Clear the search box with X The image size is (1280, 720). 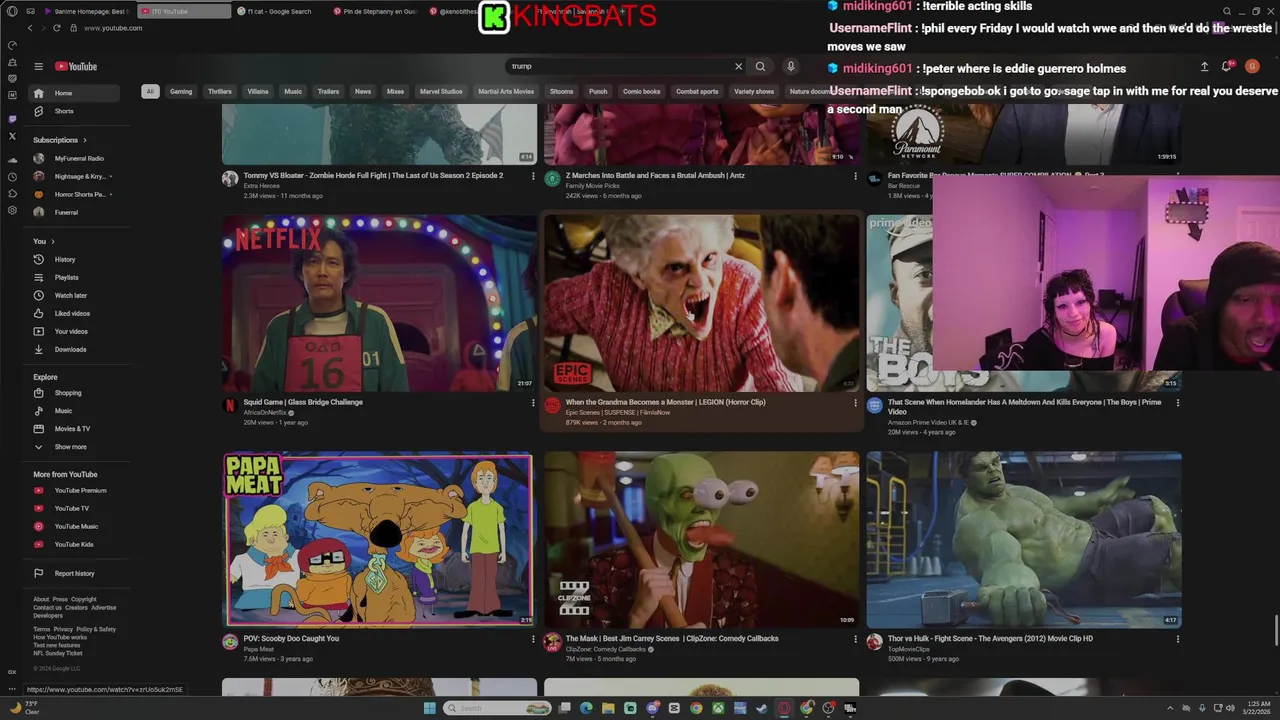[738, 66]
